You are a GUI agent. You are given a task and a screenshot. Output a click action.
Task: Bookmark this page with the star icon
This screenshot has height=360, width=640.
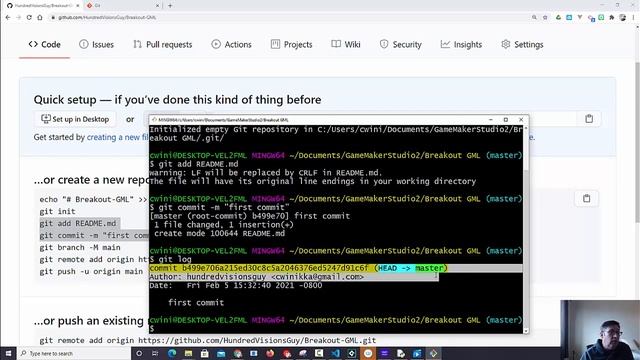coord(545,18)
